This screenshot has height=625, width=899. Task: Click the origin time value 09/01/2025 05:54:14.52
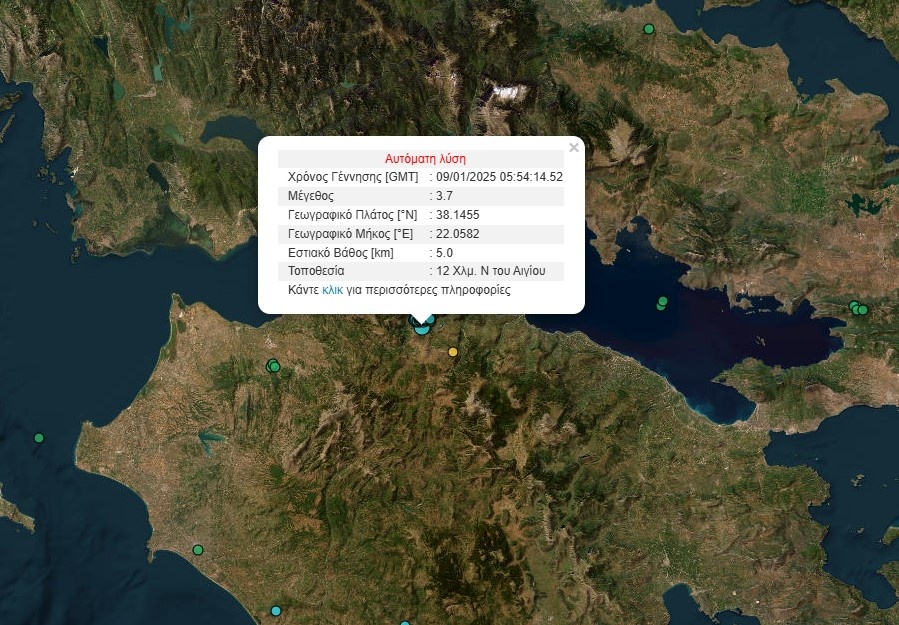tap(499, 177)
